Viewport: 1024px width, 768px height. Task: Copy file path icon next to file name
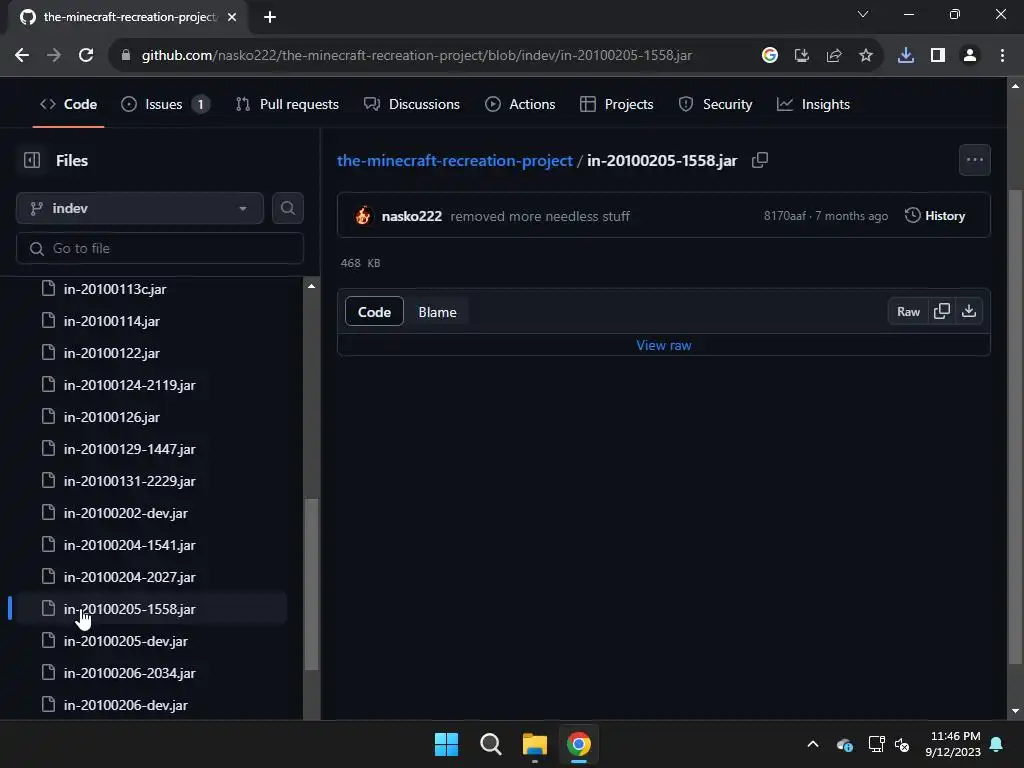tap(760, 160)
